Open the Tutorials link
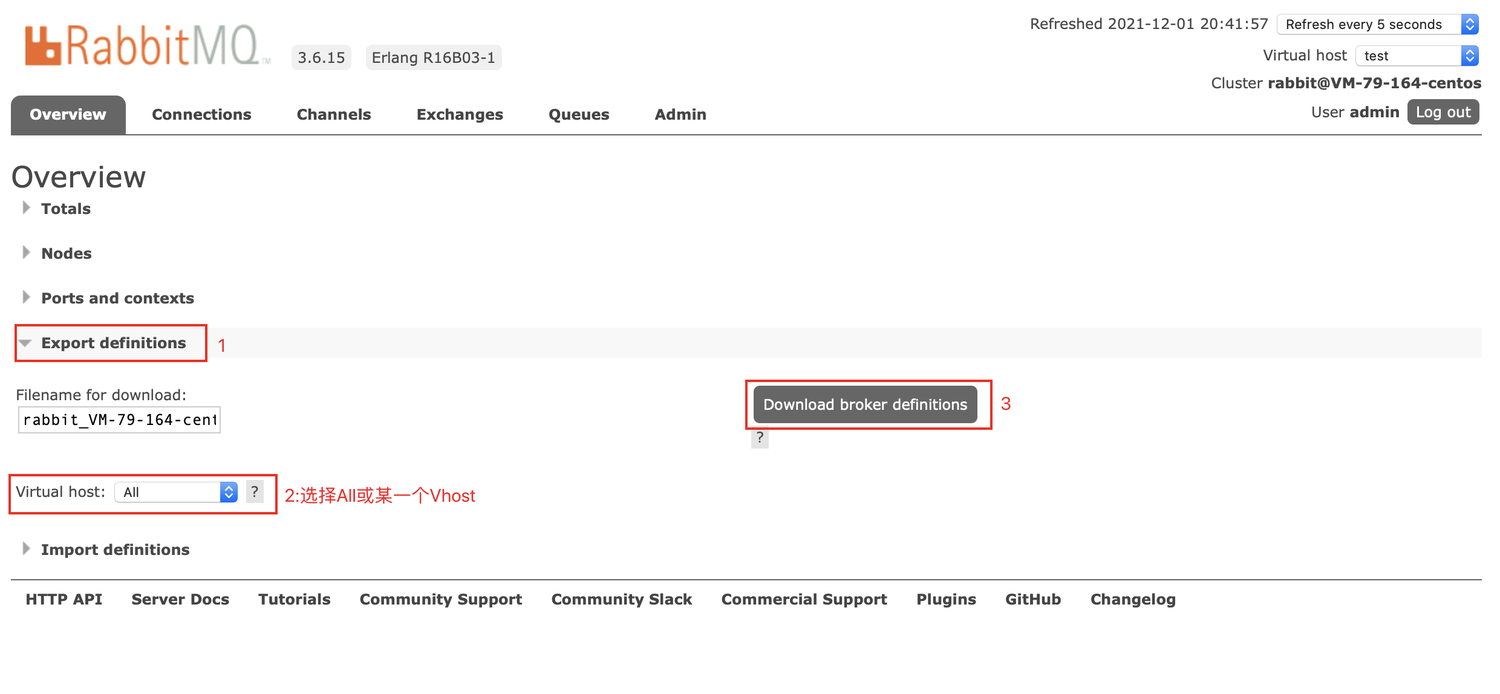This screenshot has width=1500, height=694. 294,600
